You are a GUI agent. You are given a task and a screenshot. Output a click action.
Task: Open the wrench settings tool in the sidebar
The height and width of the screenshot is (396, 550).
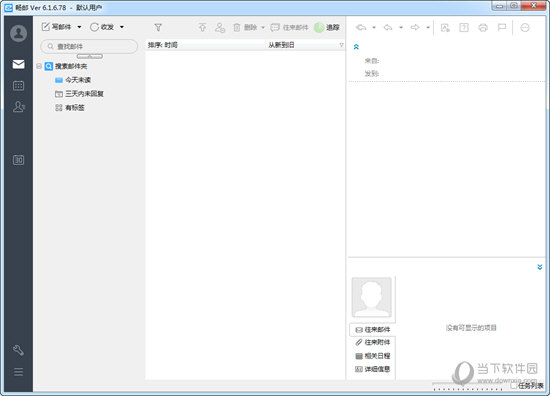pyautogui.click(x=18, y=350)
